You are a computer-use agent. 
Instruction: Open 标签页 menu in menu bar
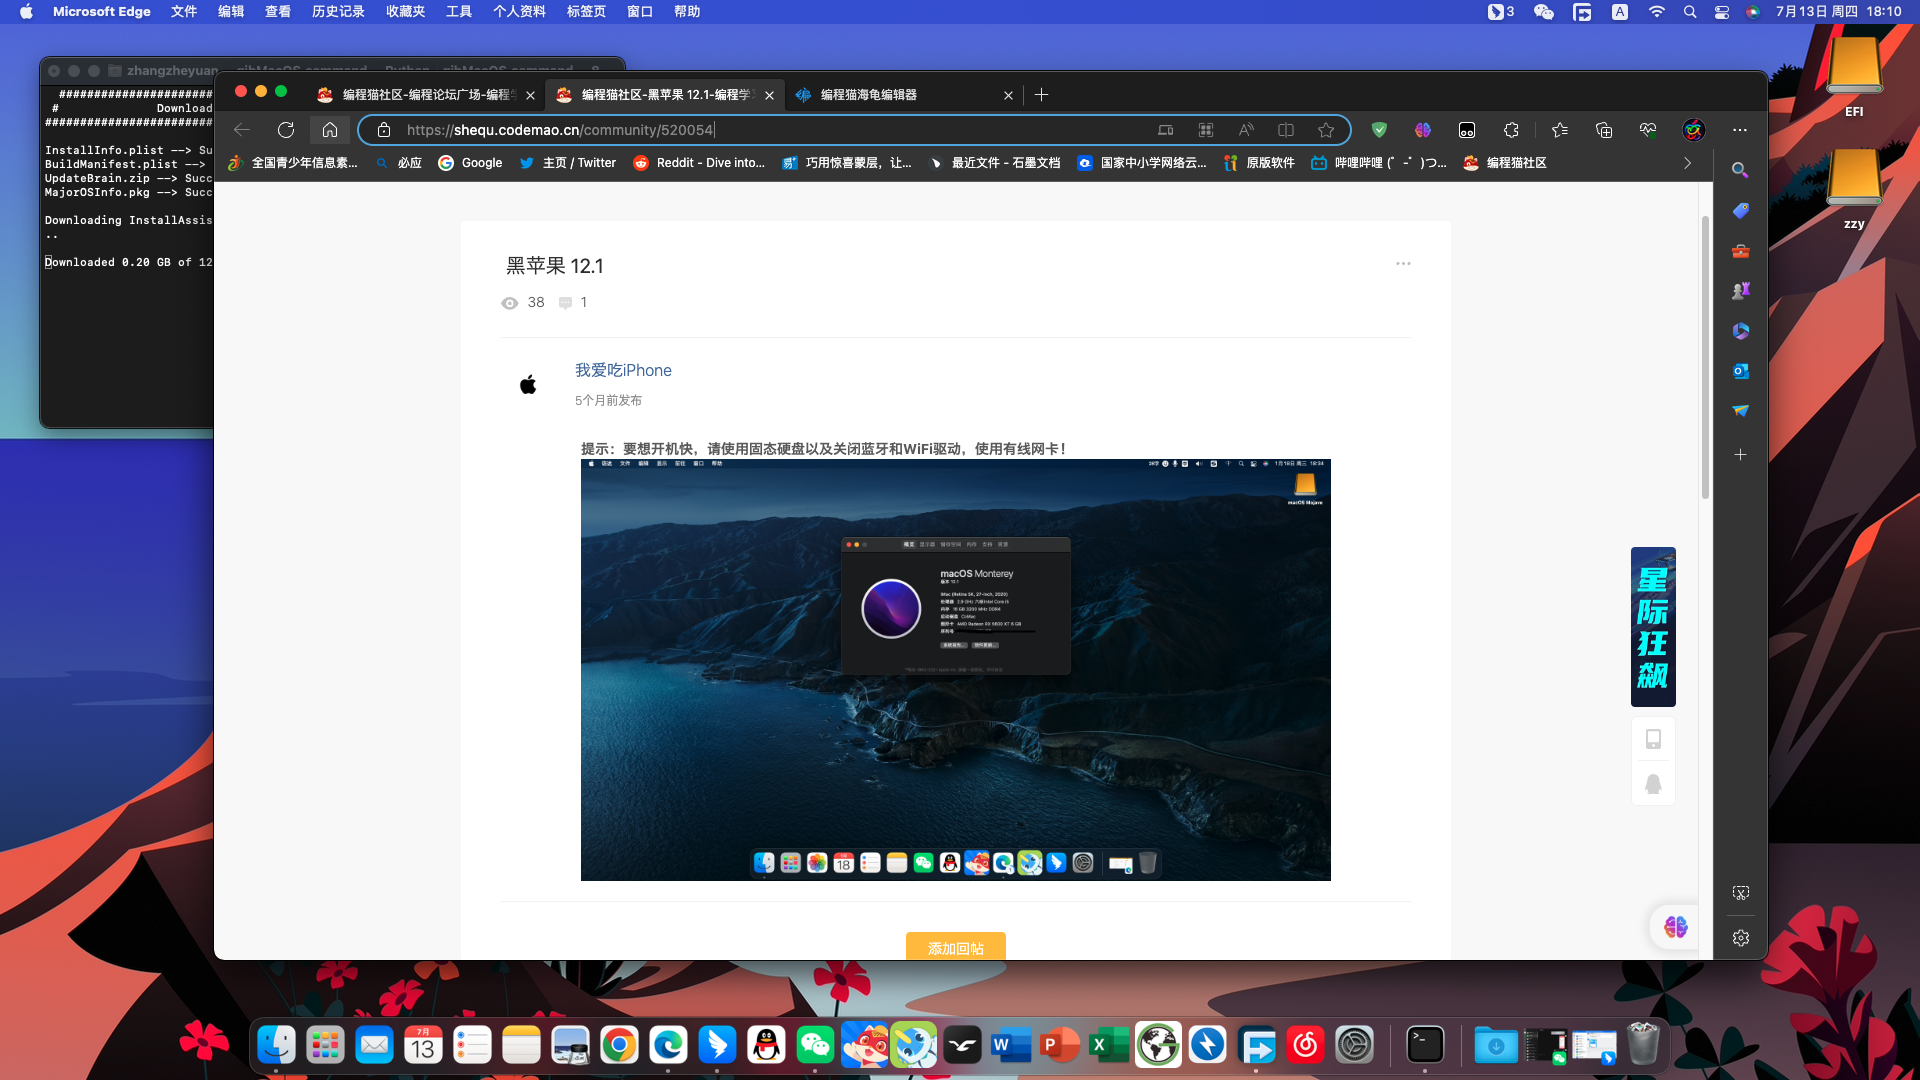[x=586, y=12]
